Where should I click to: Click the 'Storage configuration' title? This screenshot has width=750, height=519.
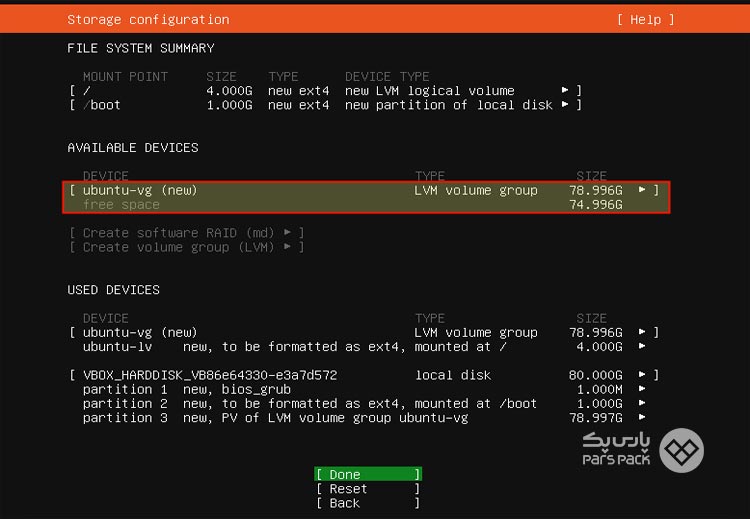coord(148,20)
